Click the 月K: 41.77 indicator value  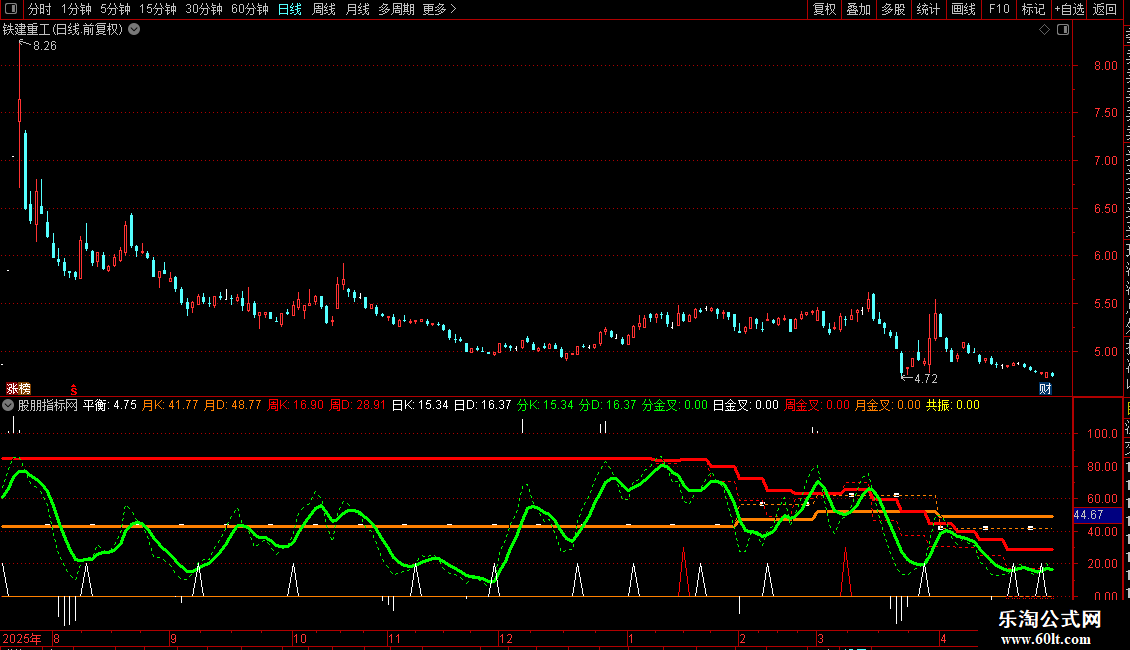click(170, 405)
